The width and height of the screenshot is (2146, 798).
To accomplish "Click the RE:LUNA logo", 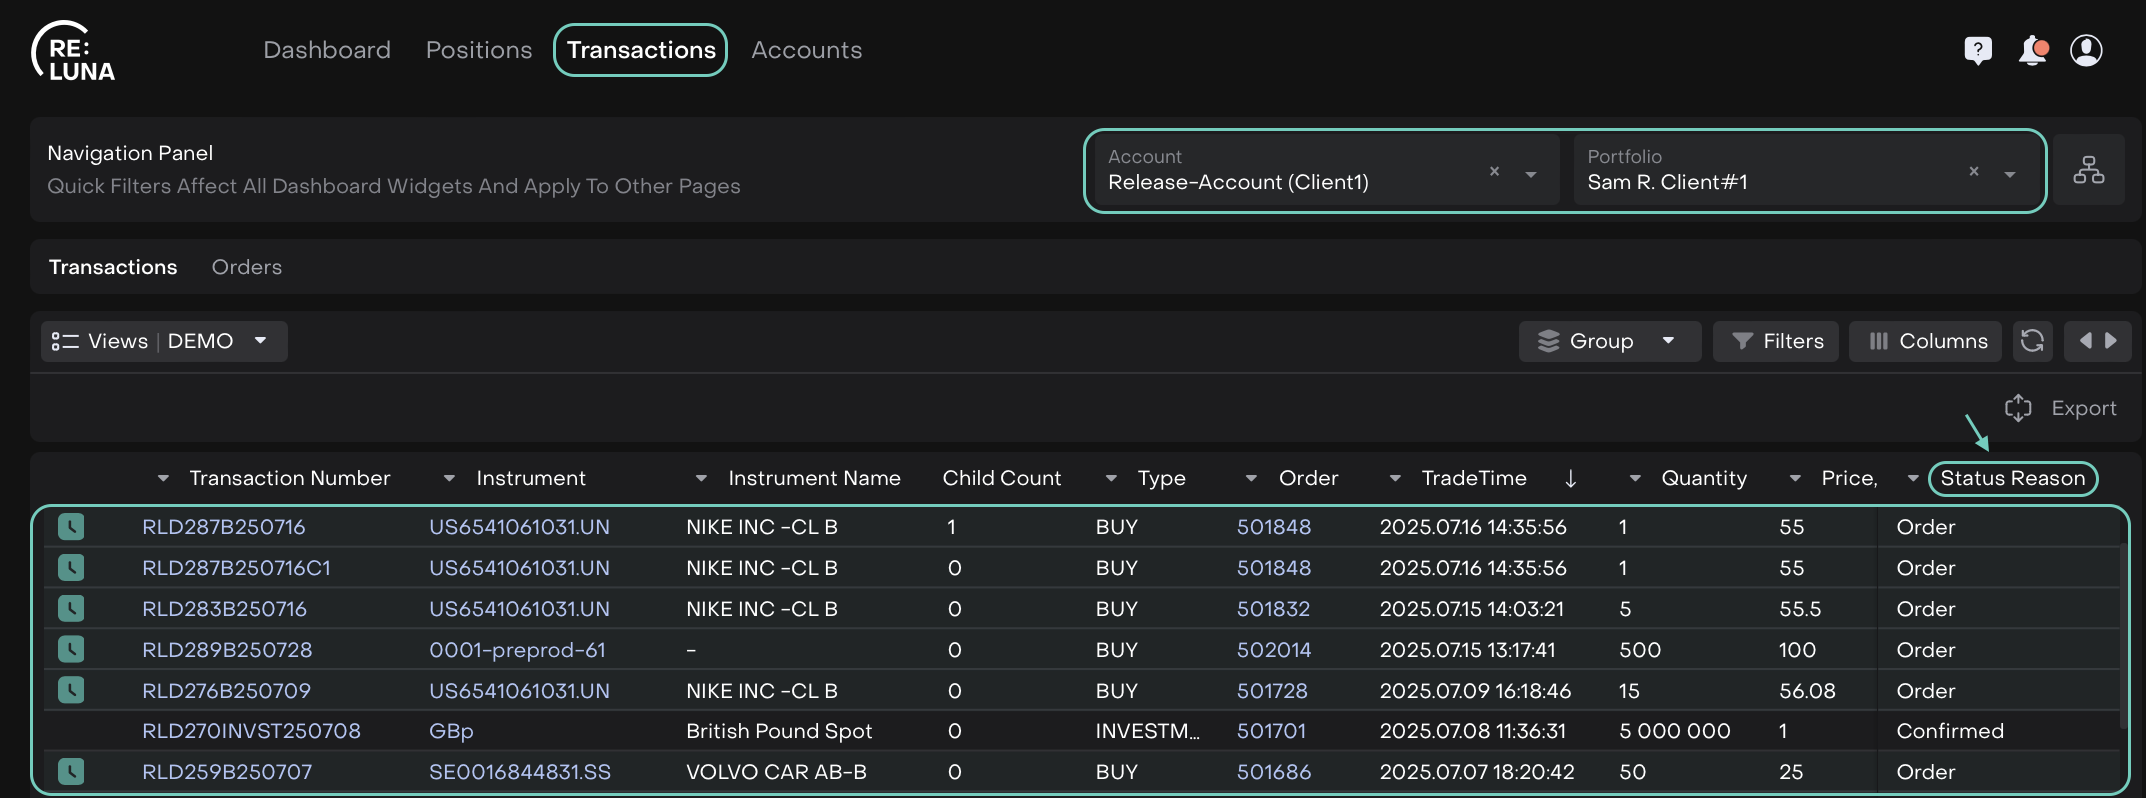I will tap(74, 52).
